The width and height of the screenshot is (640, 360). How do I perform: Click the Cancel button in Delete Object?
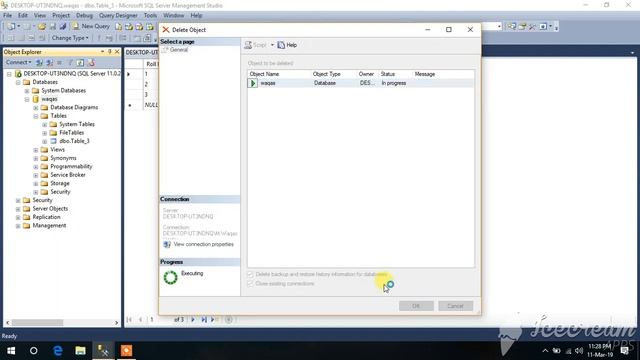click(456, 306)
